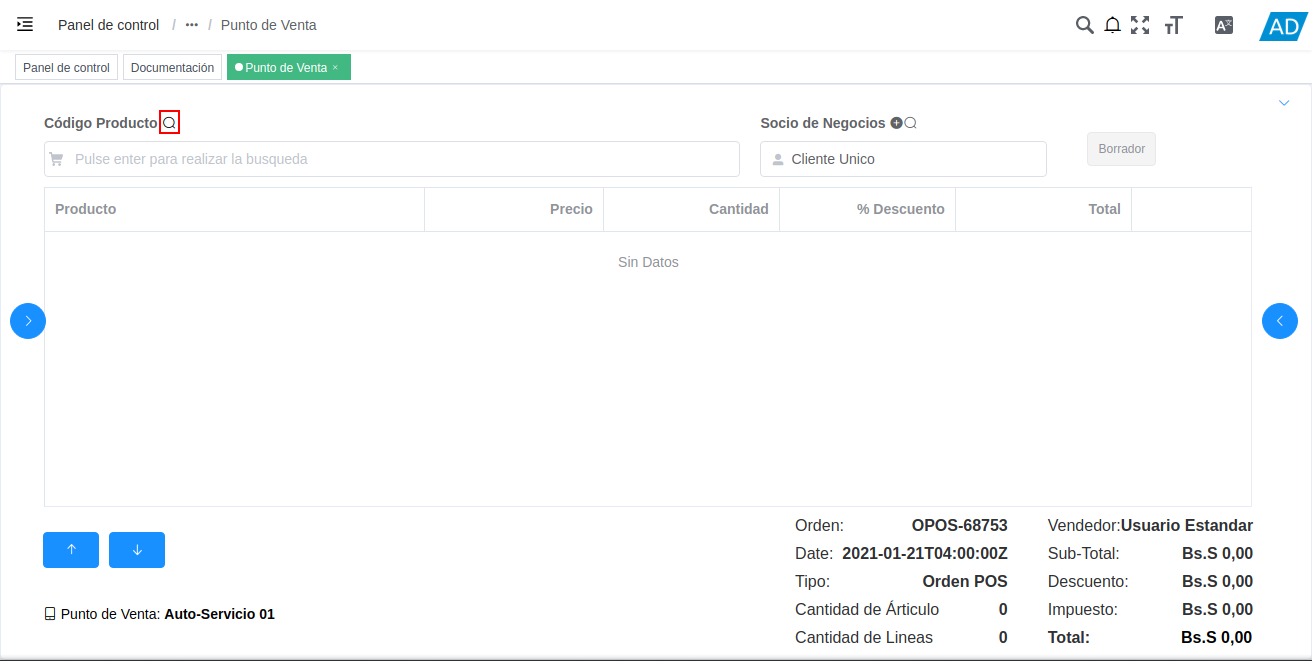Collapse the header using the top-right chevron
This screenshot has width=1312, height=661.
[x=1284, y=102]
